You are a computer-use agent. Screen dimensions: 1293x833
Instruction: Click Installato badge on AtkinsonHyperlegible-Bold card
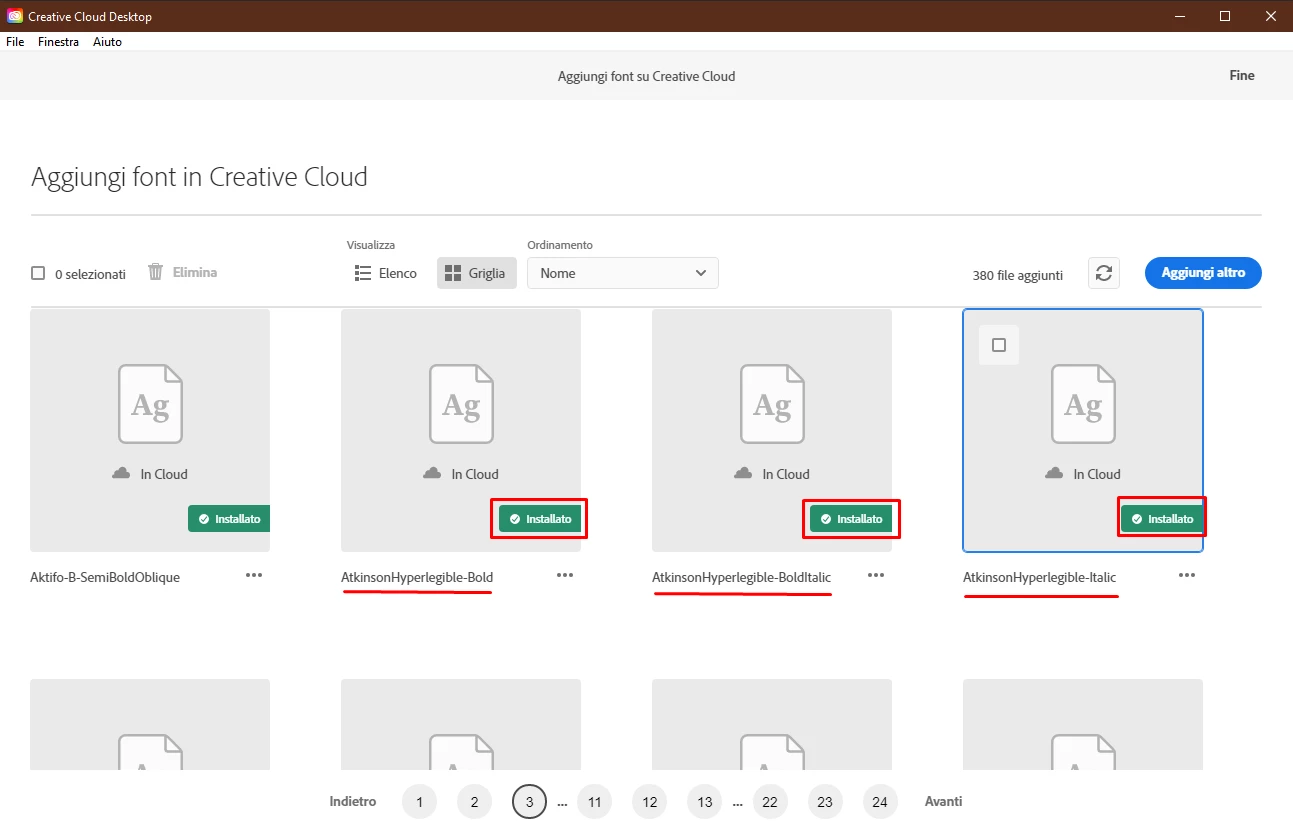coord(540,519)
